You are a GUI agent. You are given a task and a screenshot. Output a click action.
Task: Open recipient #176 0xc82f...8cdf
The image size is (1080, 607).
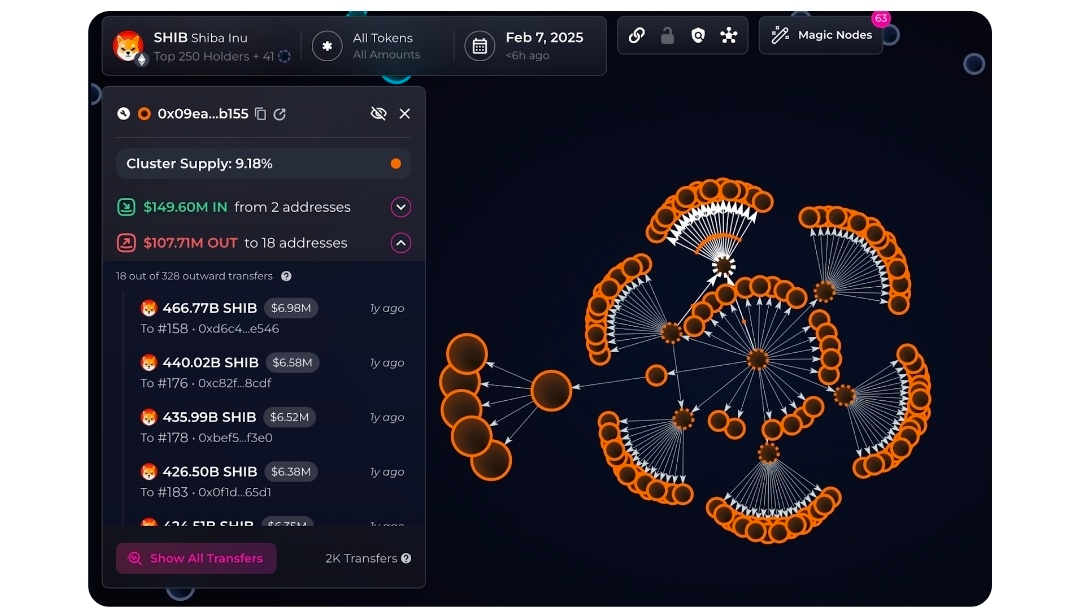click(x=205, y=383)
